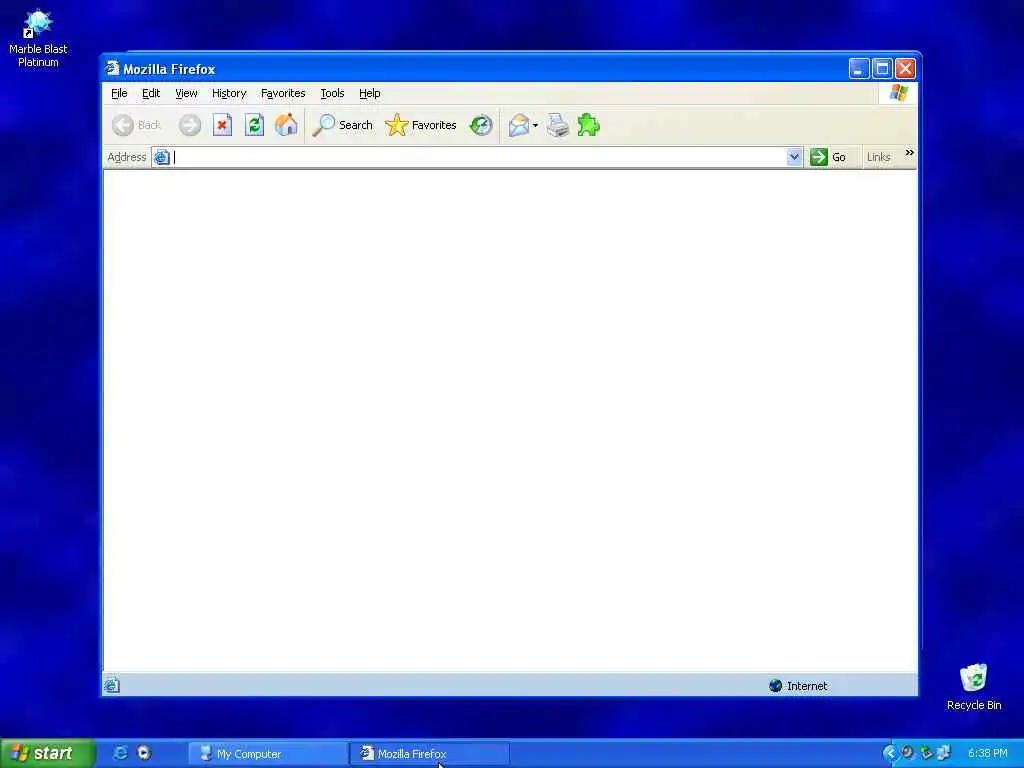Click the Go button
Viewport: 1024px width, 768px height.
(828, 157)
